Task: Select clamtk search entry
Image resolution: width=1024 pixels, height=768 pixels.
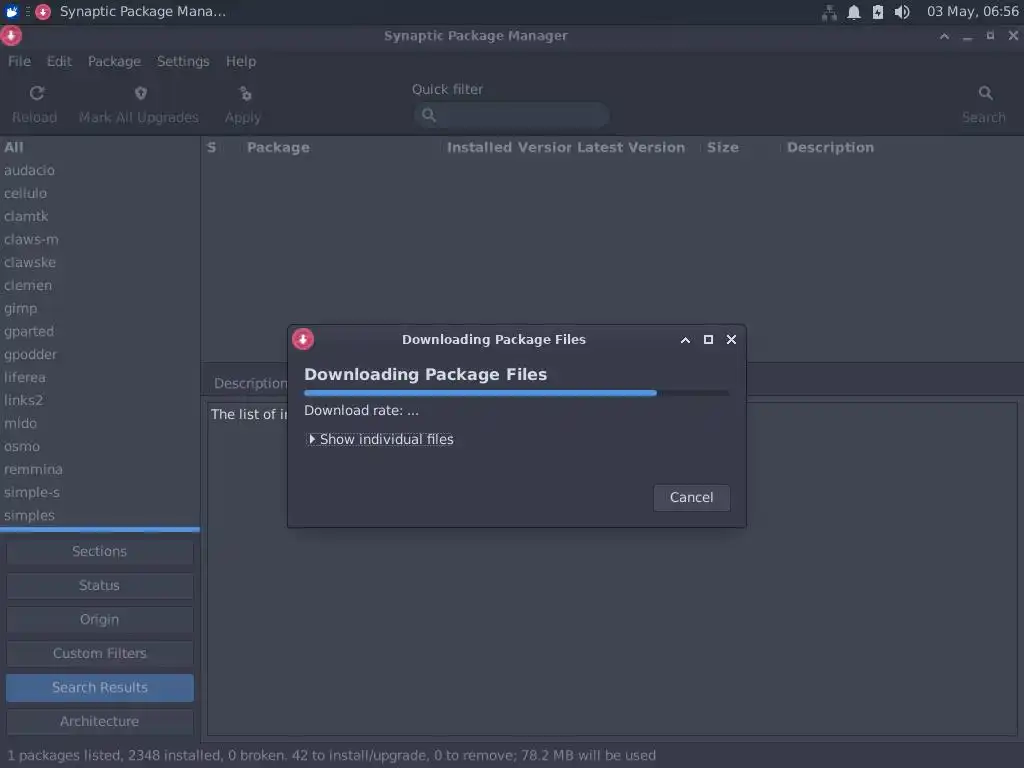Action: 26,216
